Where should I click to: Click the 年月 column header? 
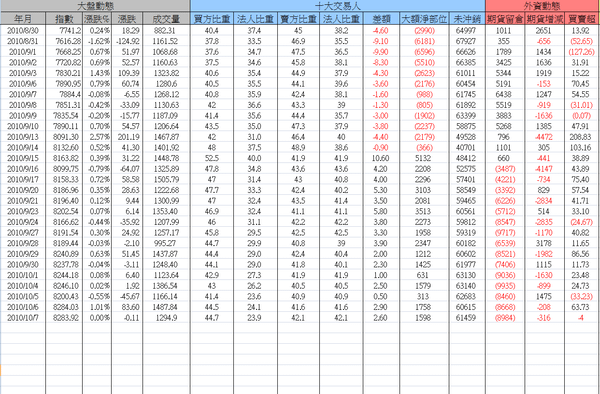[x=23, y=18]
